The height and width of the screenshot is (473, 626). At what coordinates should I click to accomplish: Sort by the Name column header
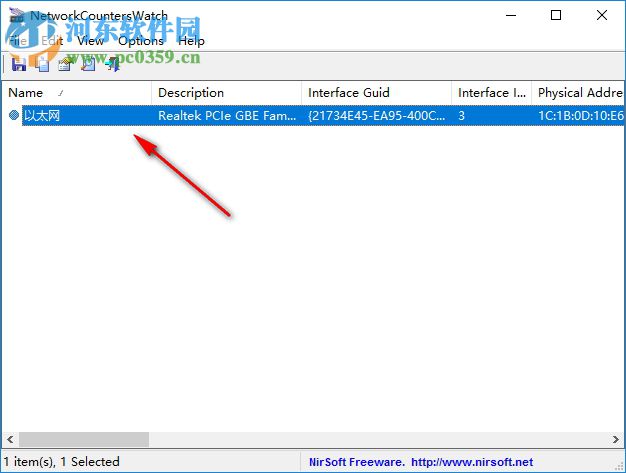(77, 93)
